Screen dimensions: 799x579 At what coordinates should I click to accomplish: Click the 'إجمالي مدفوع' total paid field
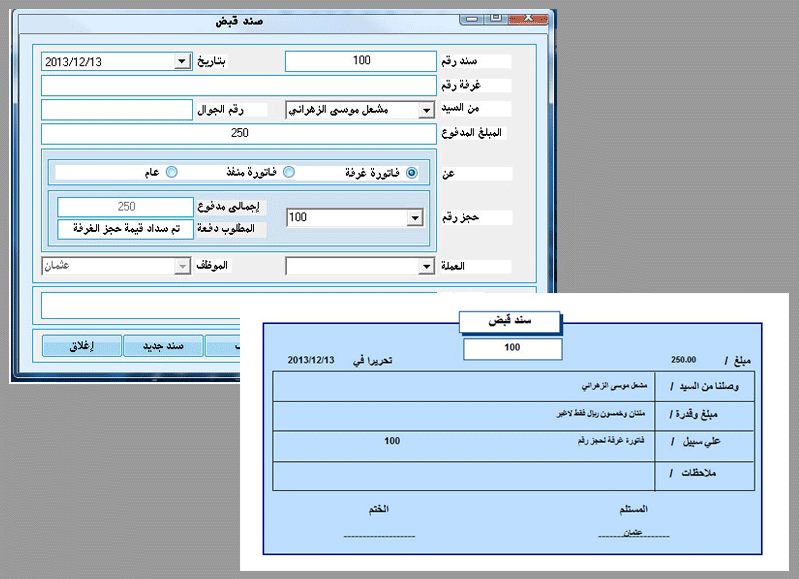coord(125,207)
